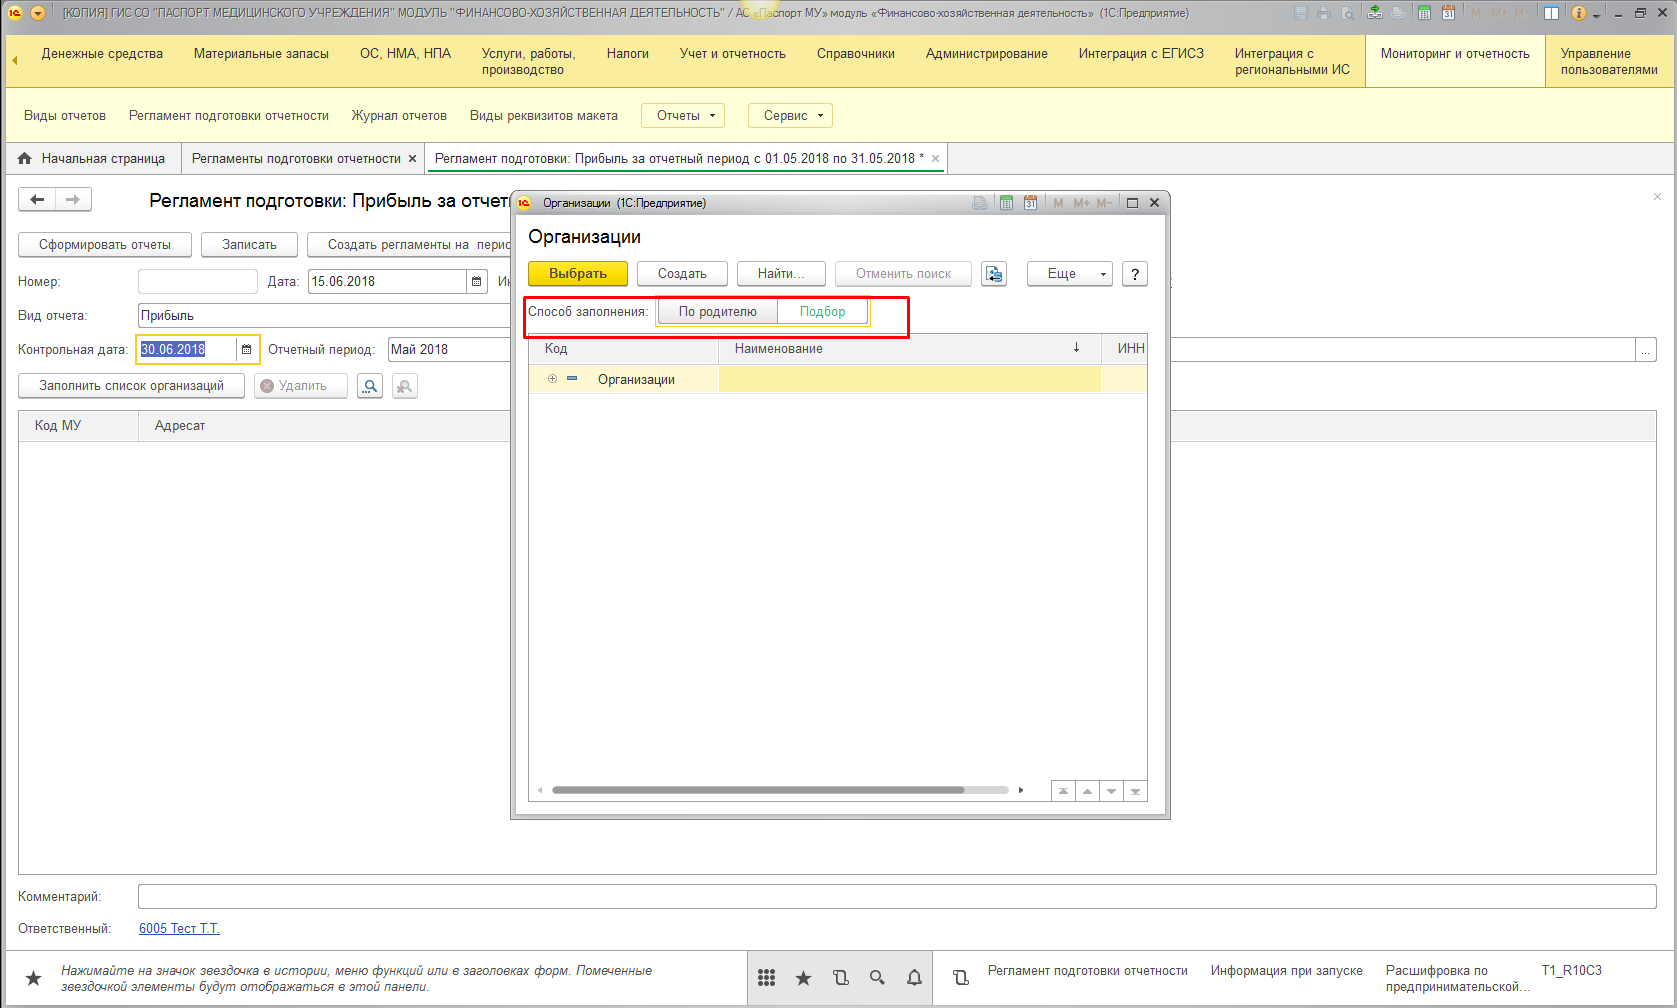Image resolution: width=1677 pixels, height=1008 pixels.
Task: Click the help question mark button in the dialog
Action: point(1134,274)
